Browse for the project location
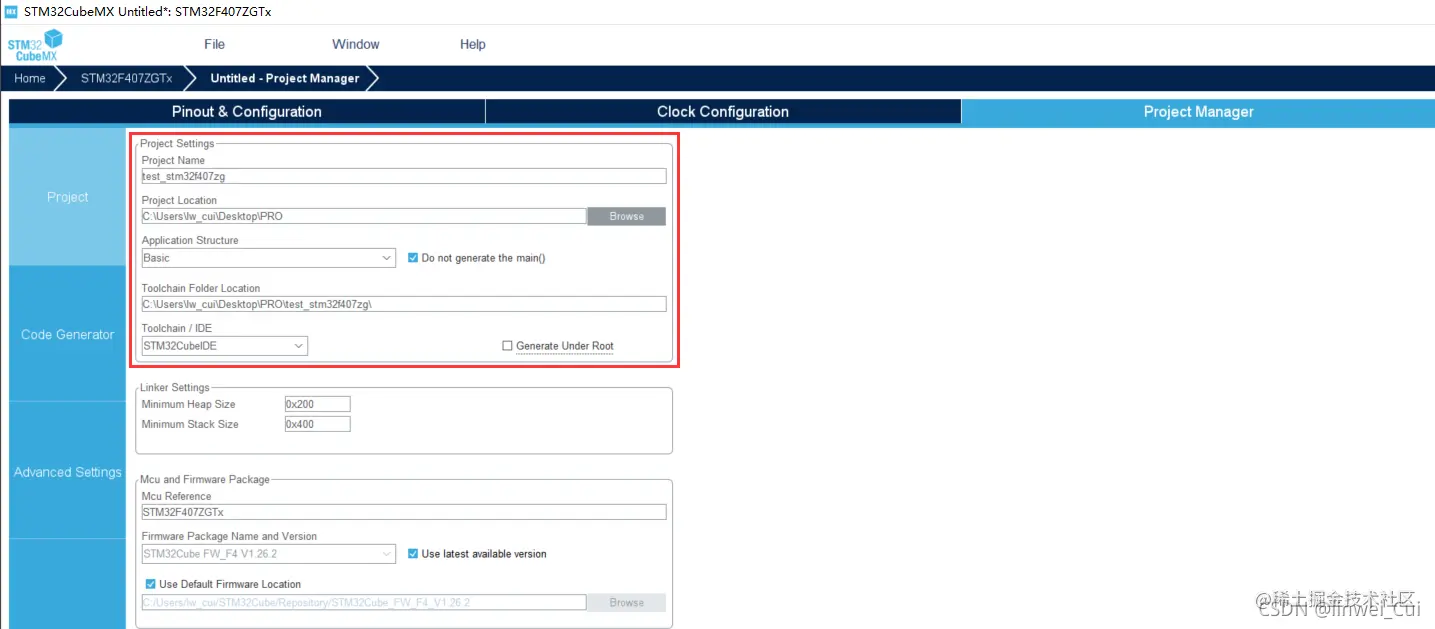This screenshot has width=1435, height=629. pyautogui.click(x=626, y=216)
